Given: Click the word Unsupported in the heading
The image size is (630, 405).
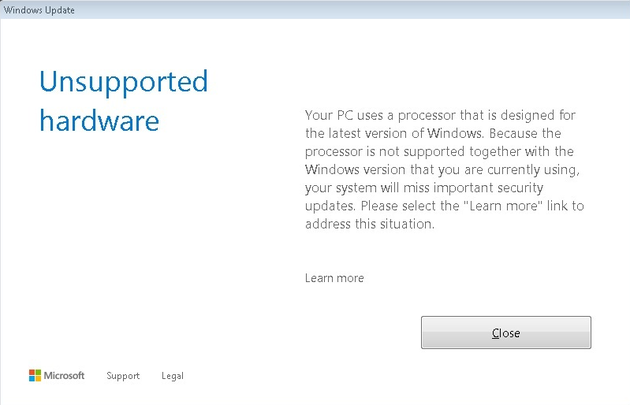Looking at the screenshot, I should tap(123, 81).
